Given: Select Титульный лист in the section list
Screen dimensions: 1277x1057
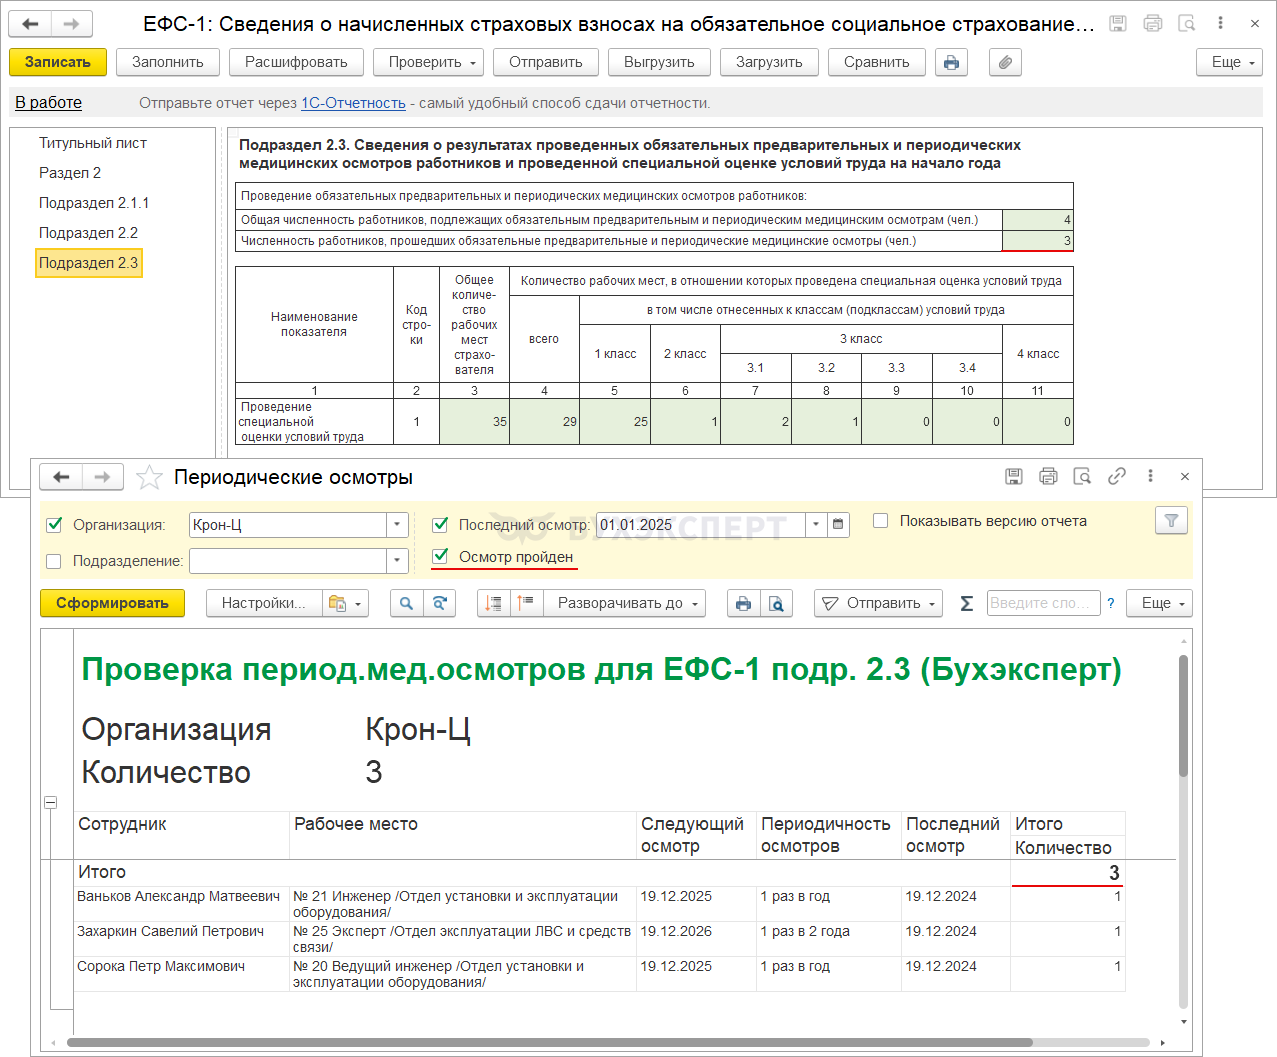Looking at the screenshot, I should point(92,143).
